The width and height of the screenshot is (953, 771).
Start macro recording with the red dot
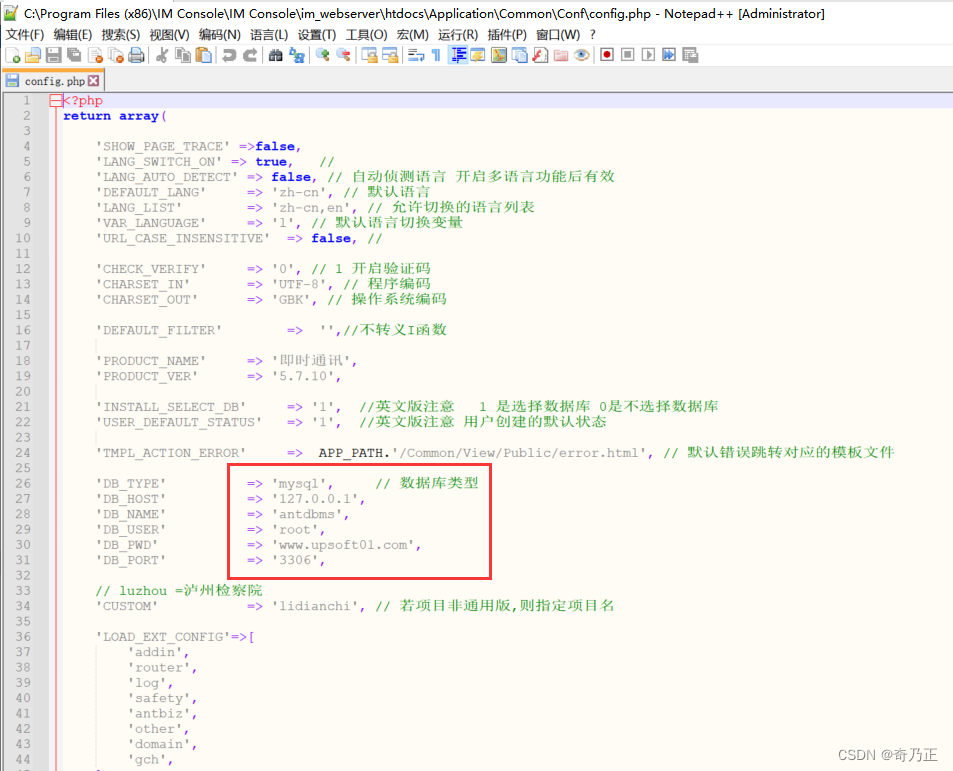click(x=607, y=55)
